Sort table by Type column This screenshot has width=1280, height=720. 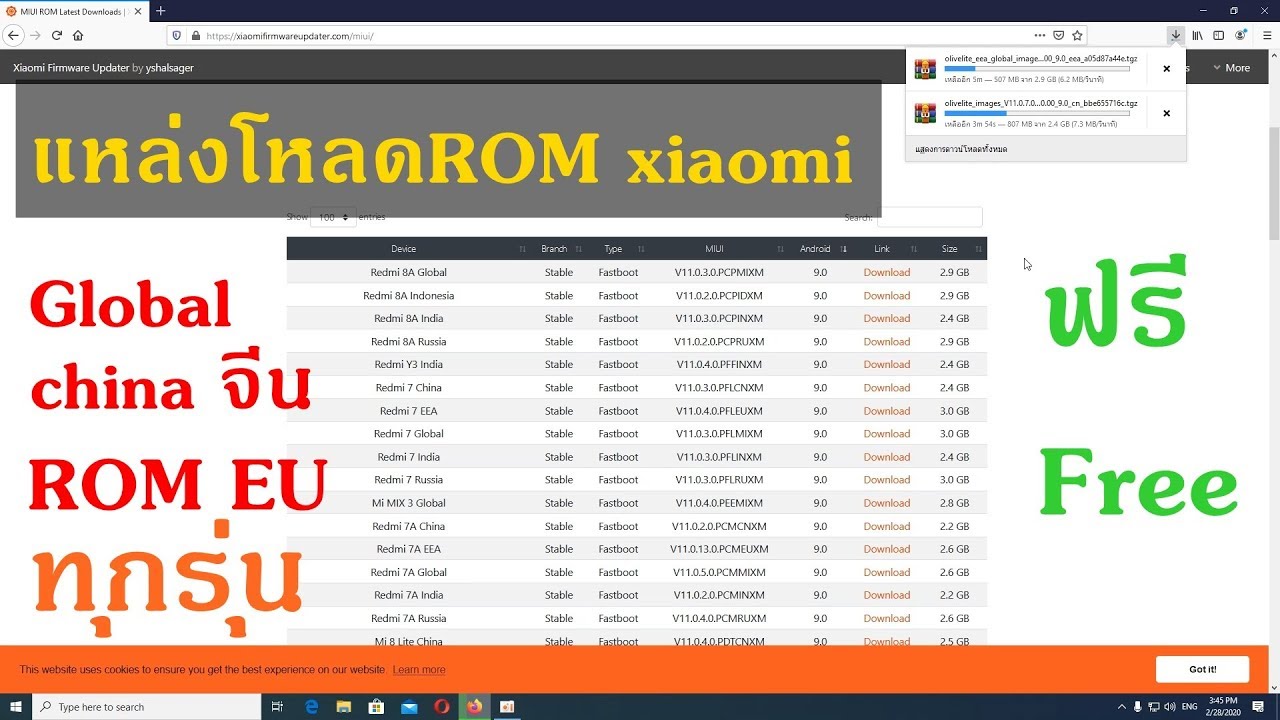(618, 248)
